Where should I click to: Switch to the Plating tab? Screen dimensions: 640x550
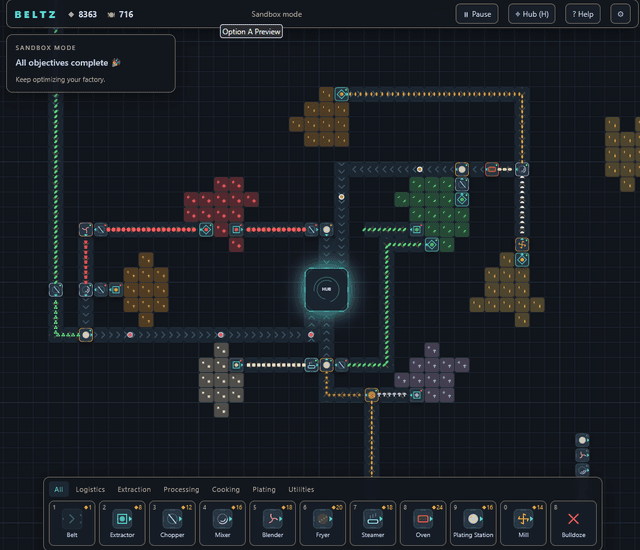tap(264, 489)
